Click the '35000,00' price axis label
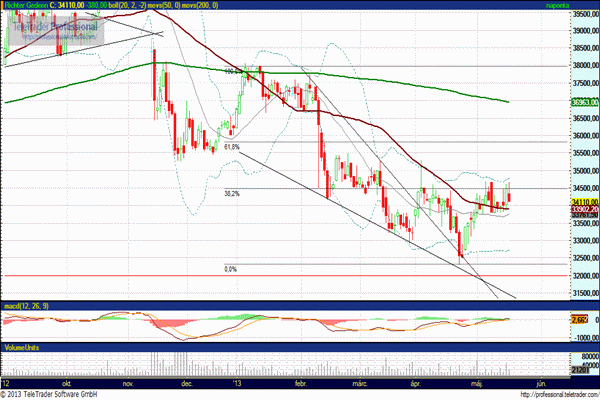600x400 pixels. coord(585,171)
